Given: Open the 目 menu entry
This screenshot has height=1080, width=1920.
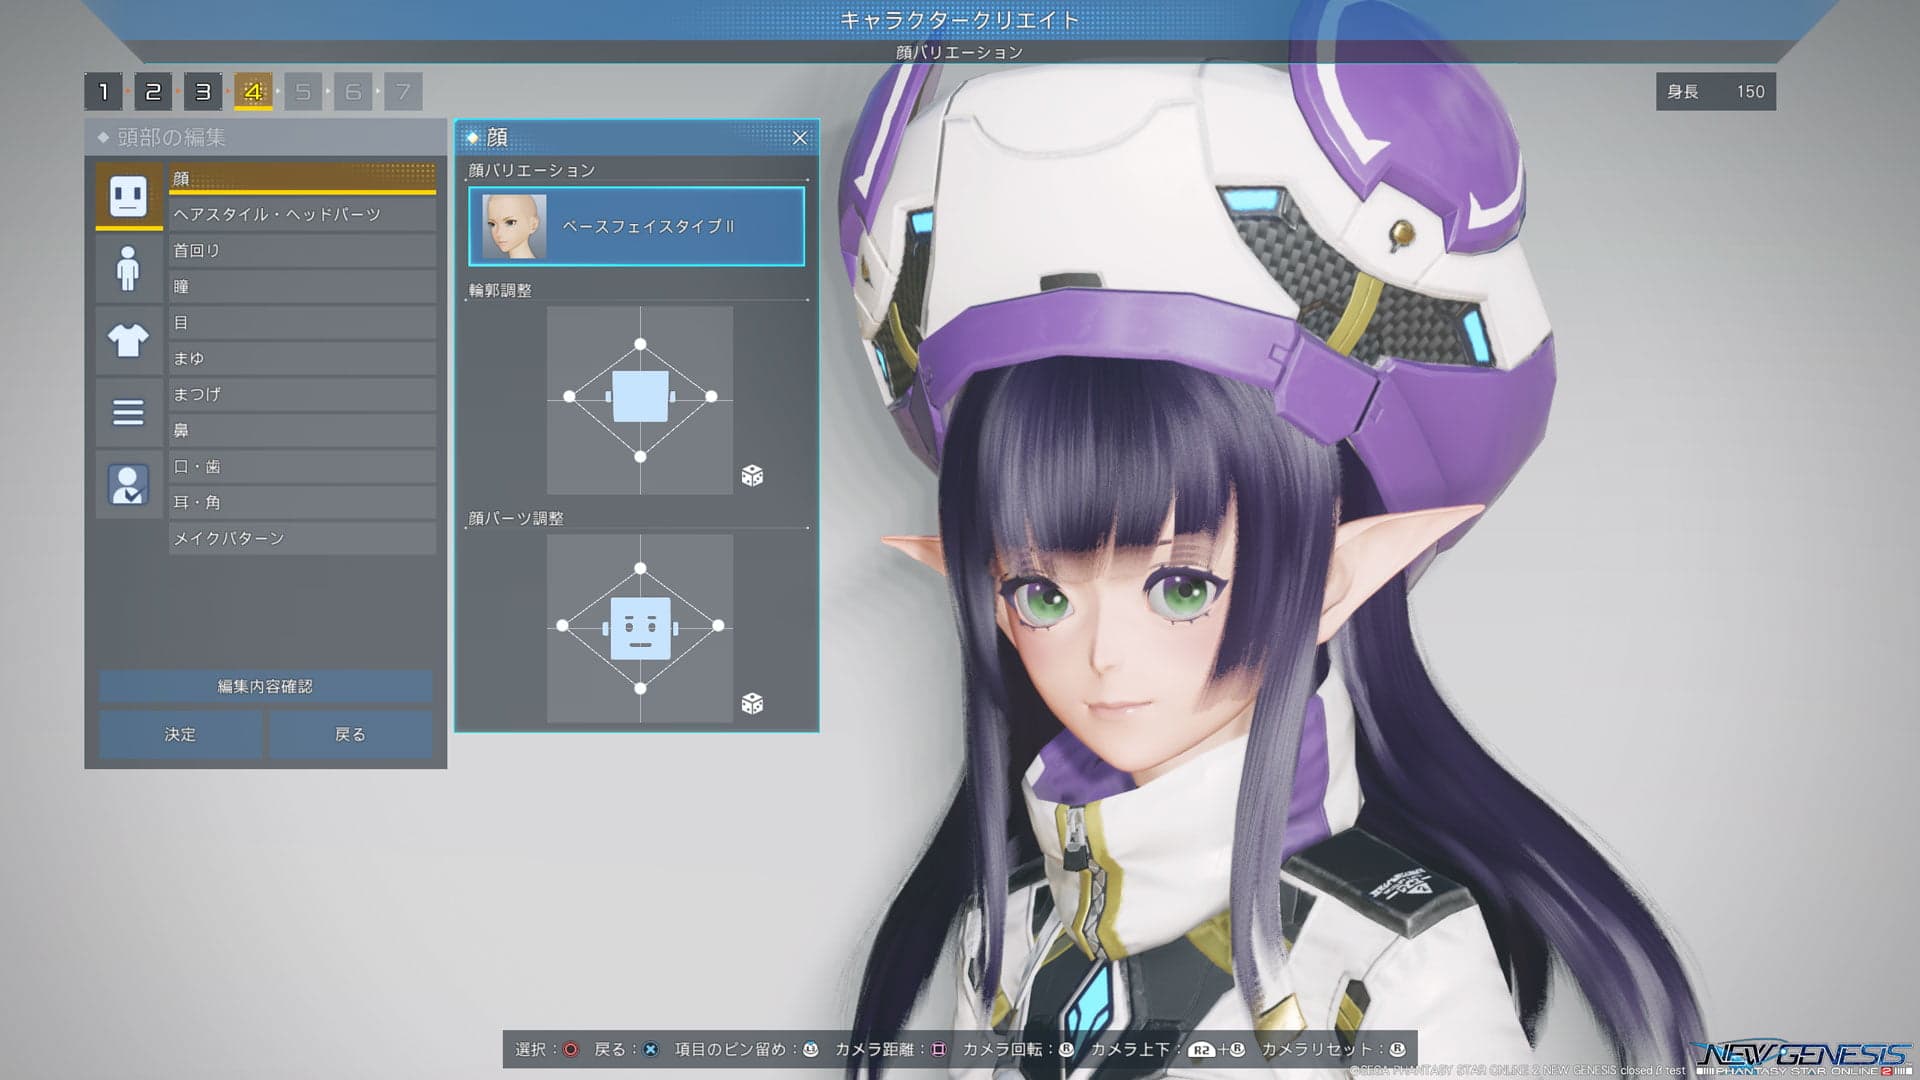Looking at the screenshot, I should tap(302, 322).
